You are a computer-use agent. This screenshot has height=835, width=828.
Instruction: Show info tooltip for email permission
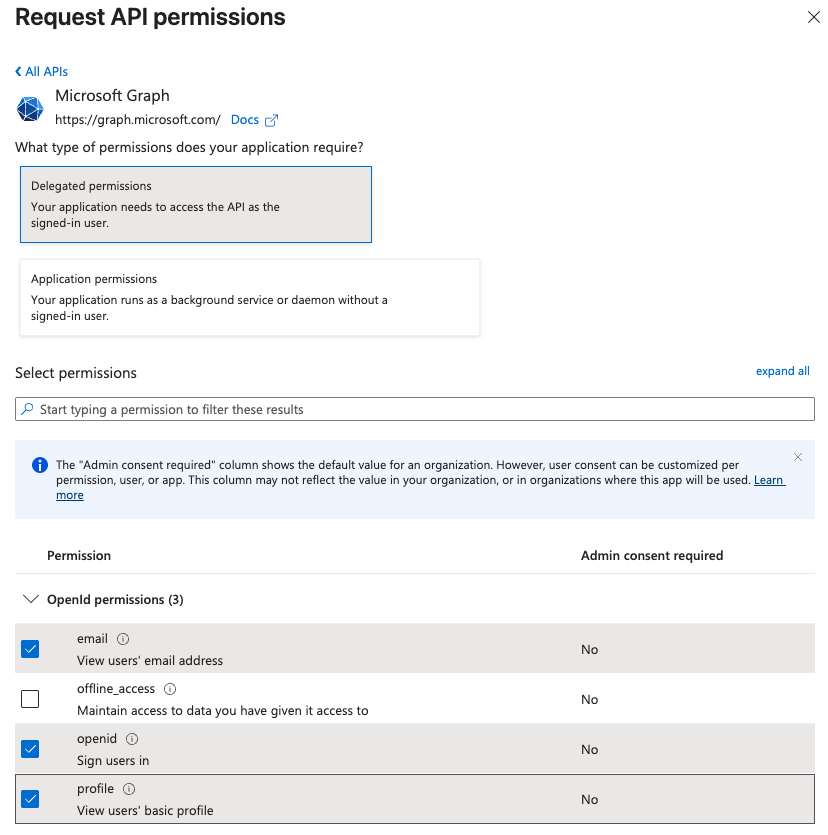[123, 638]
